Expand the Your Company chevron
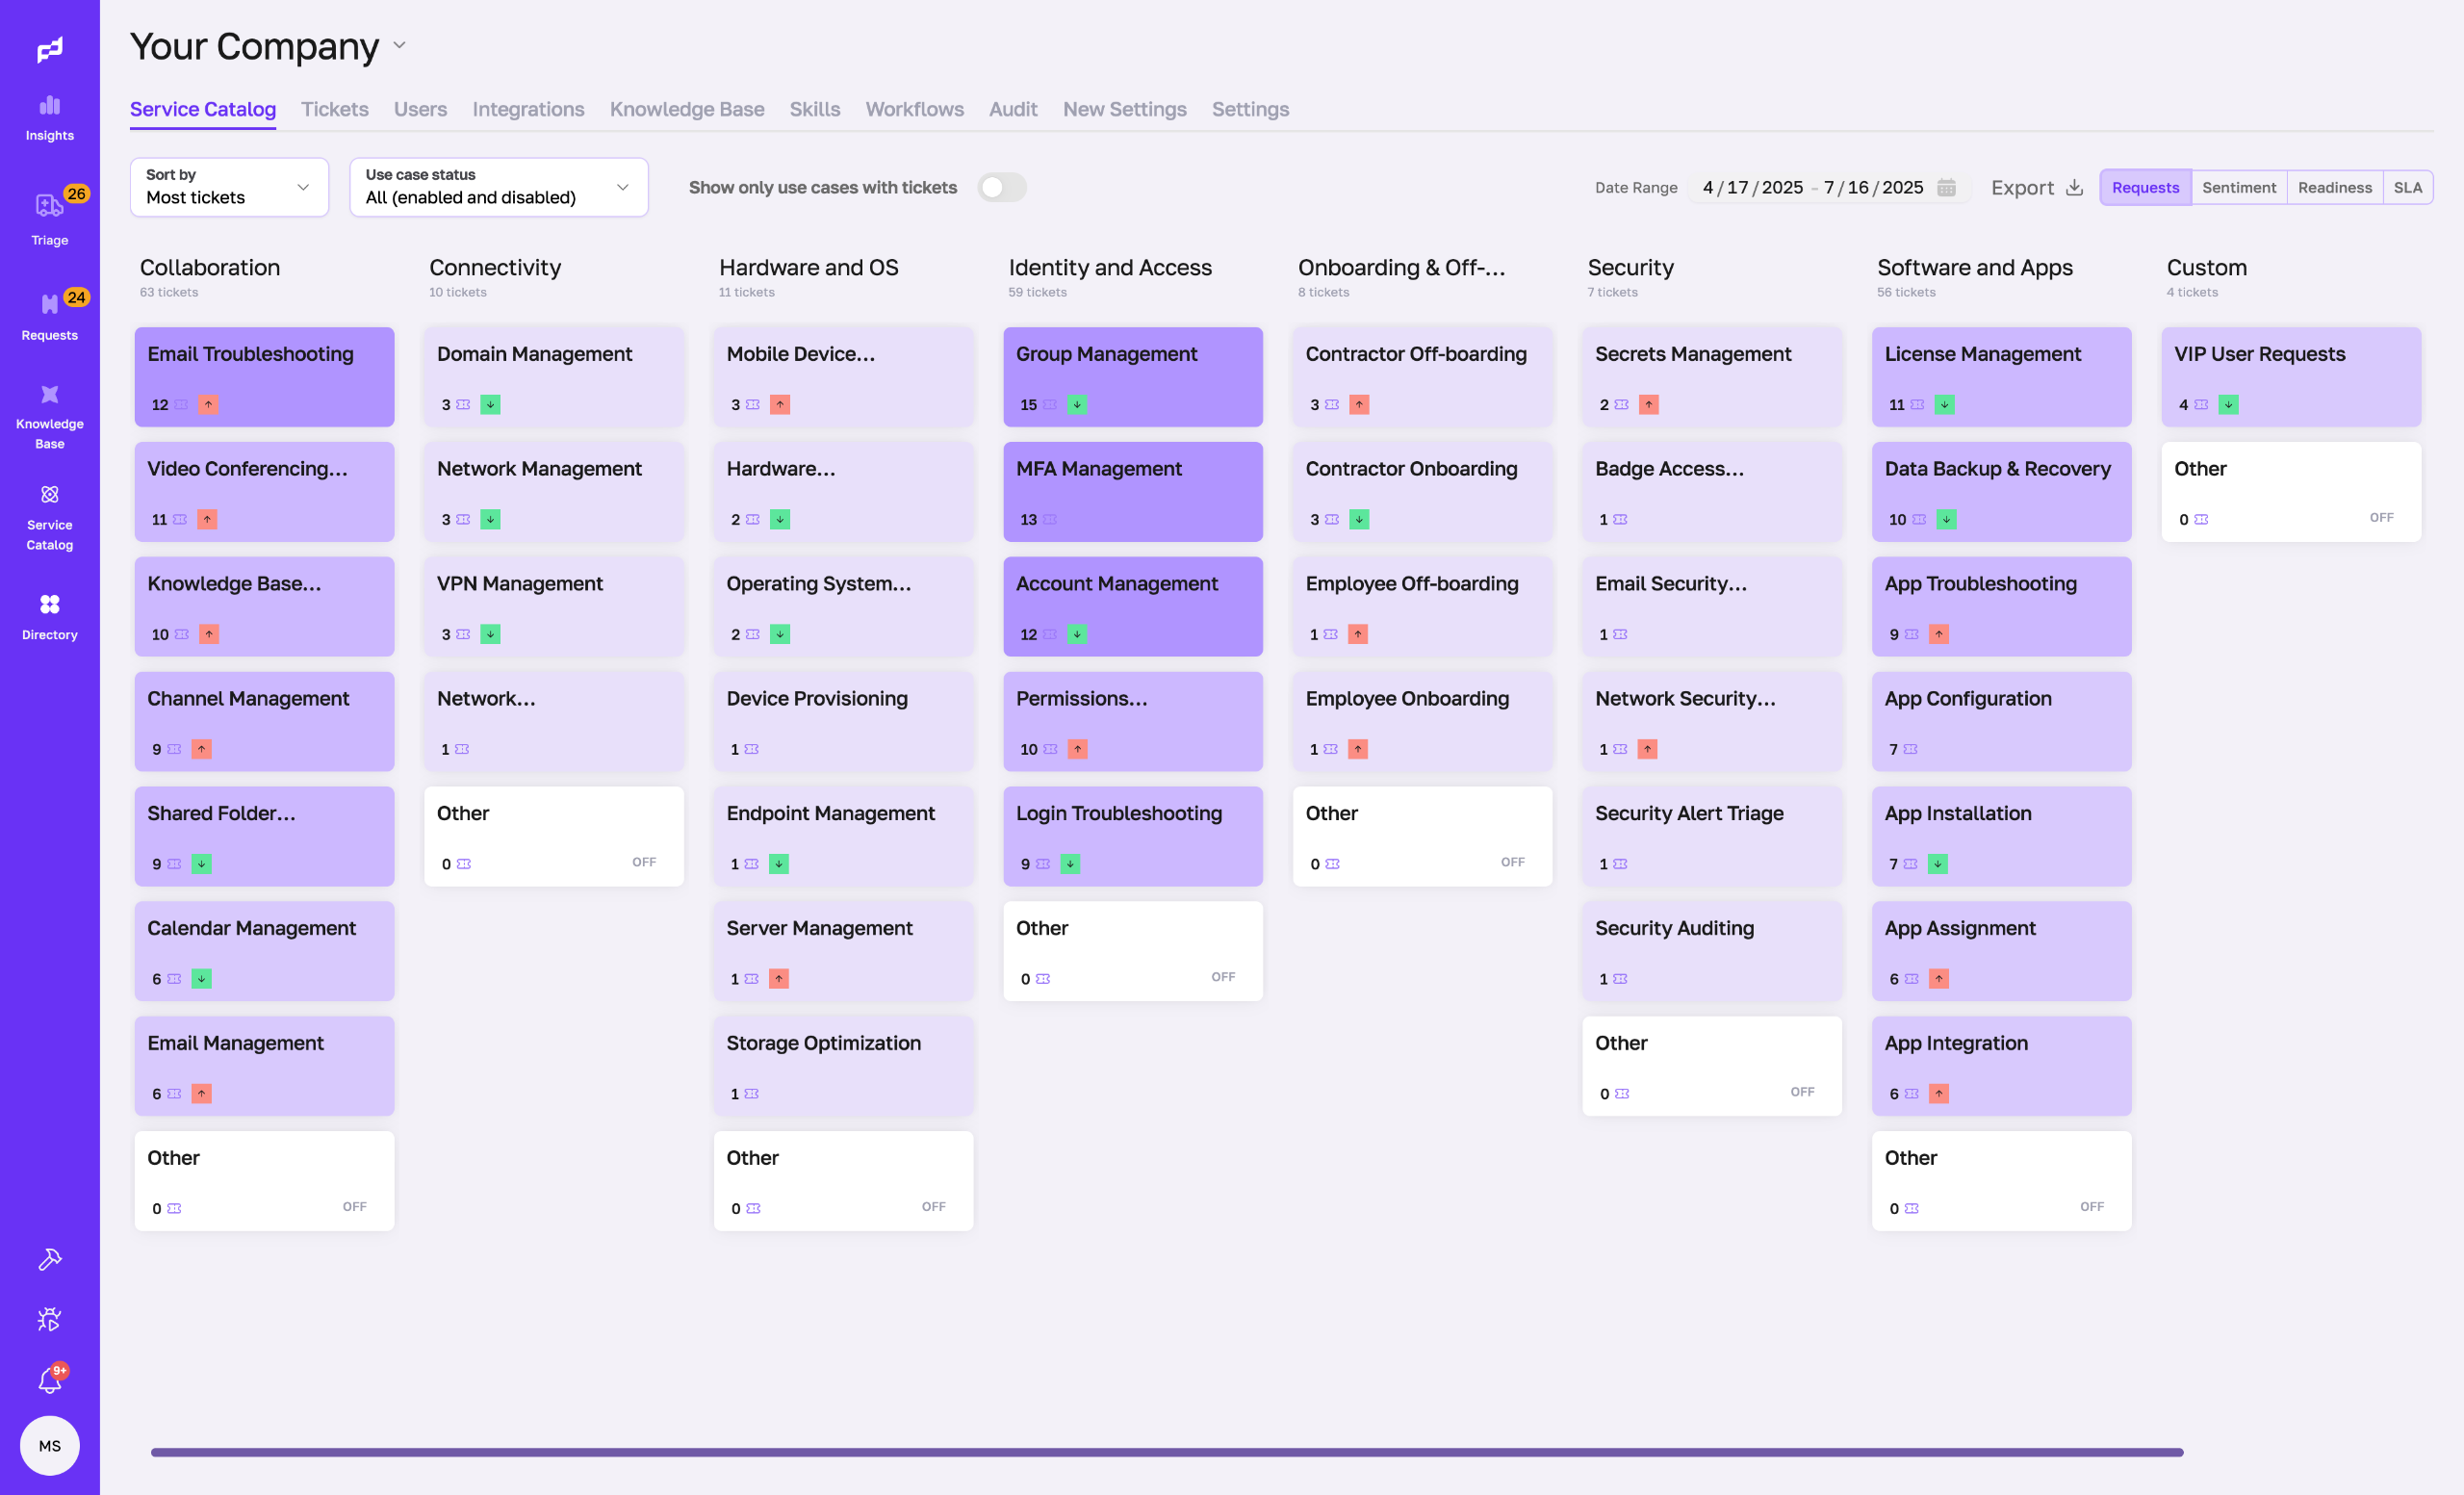This screenshot has width=2464, height=1495. (399, 45)
